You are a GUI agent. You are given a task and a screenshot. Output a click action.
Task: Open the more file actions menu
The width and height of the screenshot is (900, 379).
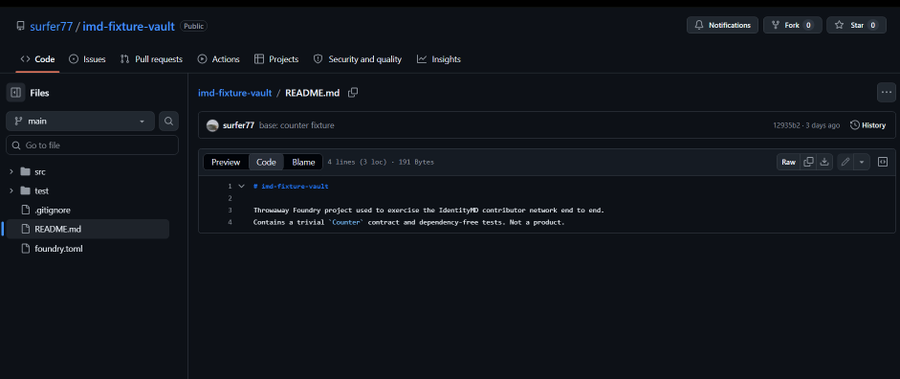(886, 92)
